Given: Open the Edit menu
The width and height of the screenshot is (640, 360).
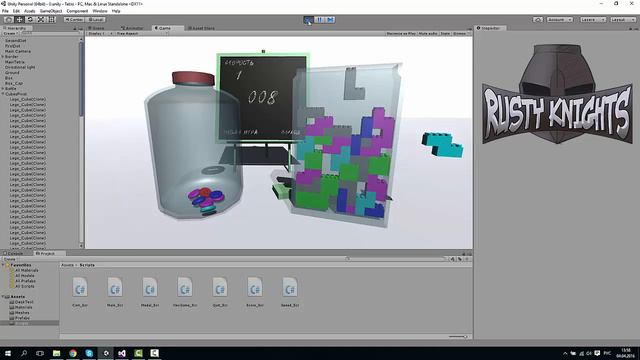Looking at the screenshot, I should click(16, 11).
